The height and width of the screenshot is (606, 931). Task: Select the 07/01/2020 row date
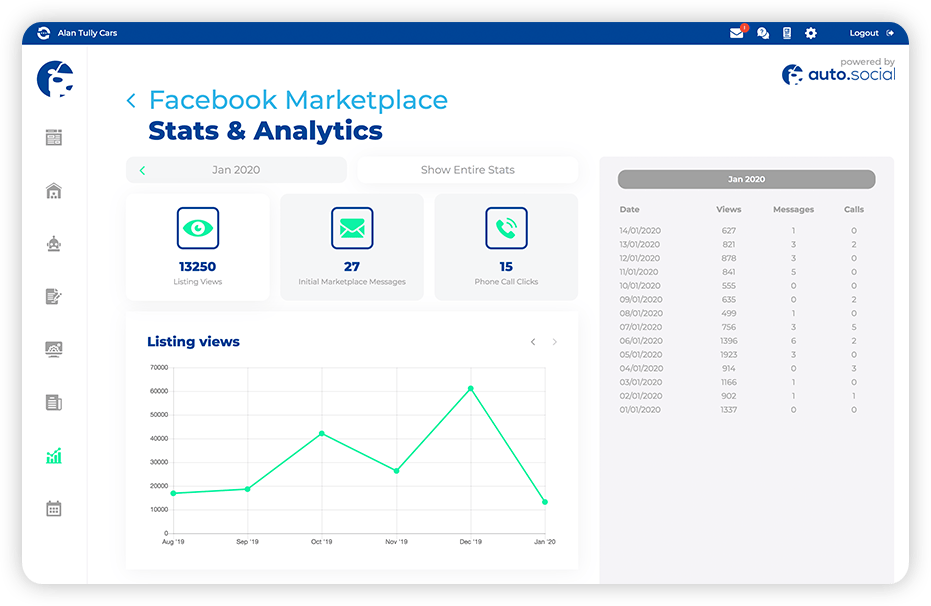point(641,327)
